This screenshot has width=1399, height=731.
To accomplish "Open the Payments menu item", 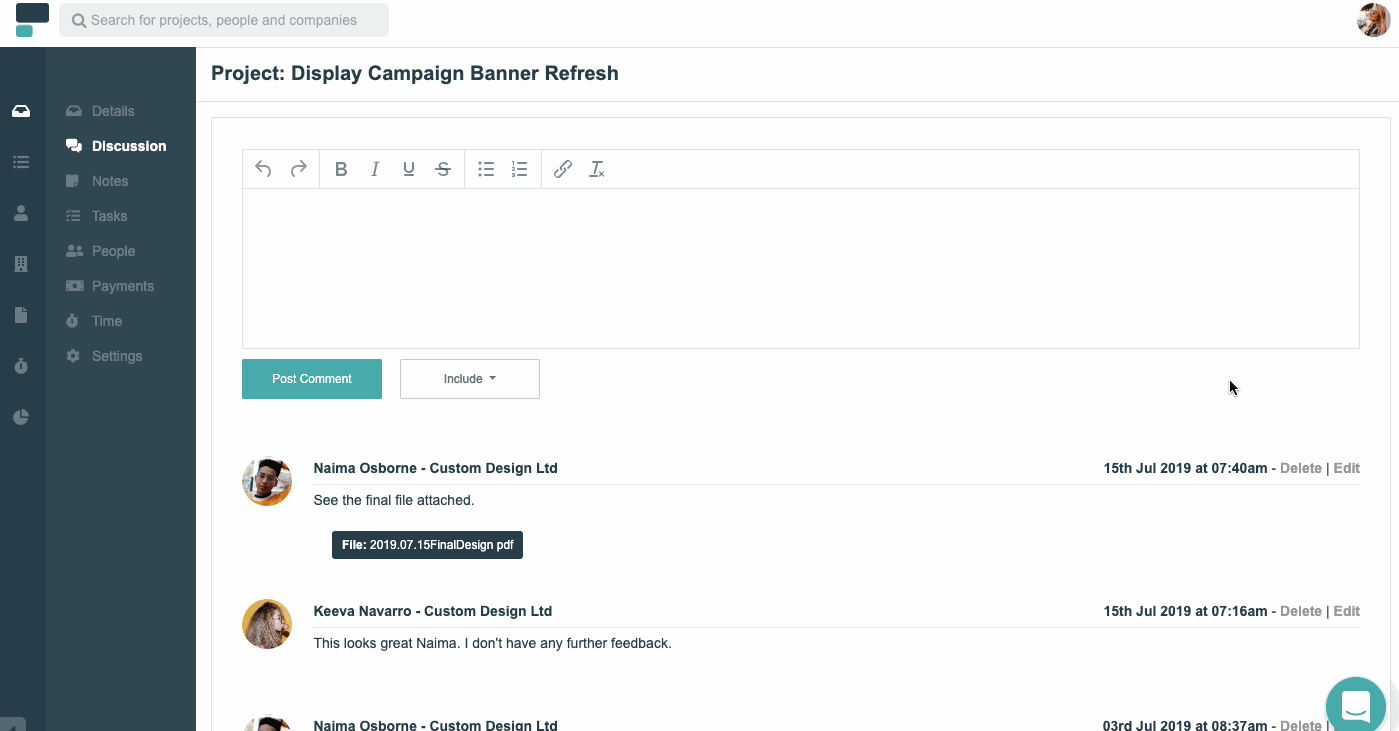I will 109,286.
